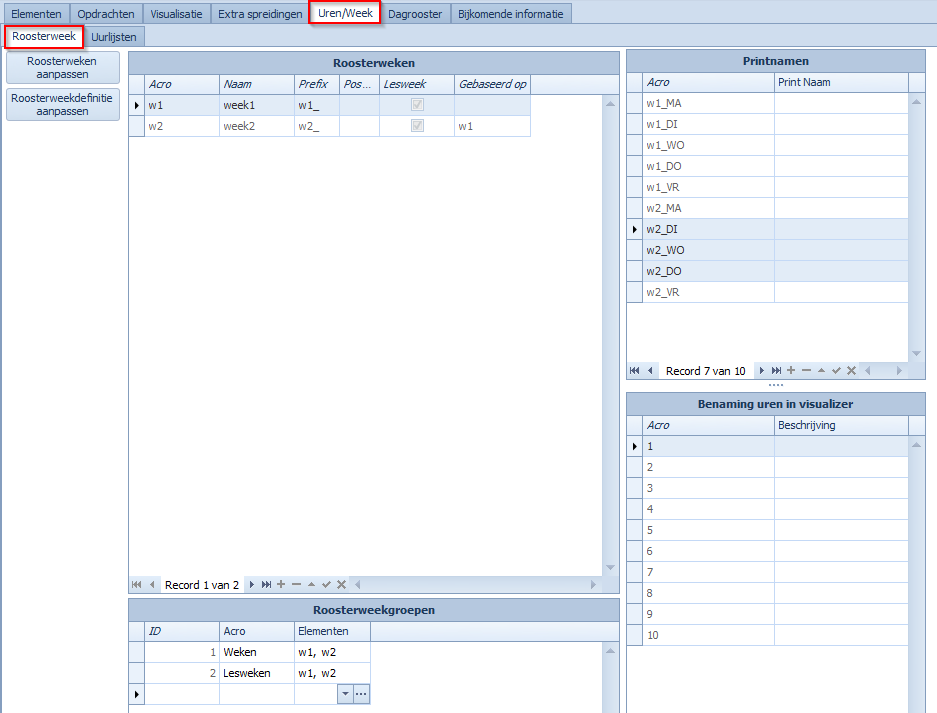The width and height of the screenshot is (937, 713).
Task: Toggle Lesweek checkbox for week2 row
Action: click(x=417, y=126)
